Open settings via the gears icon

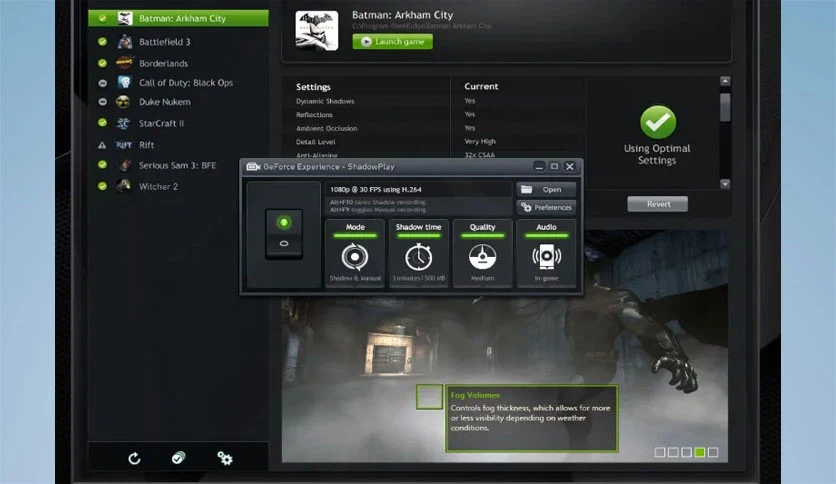225,458
